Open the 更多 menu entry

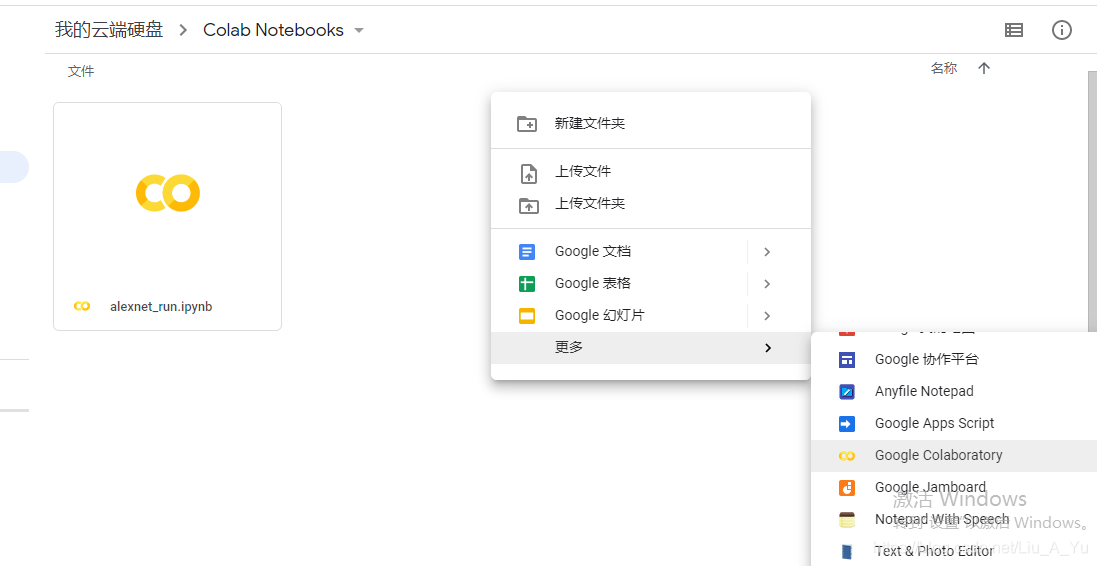point(651,348)
